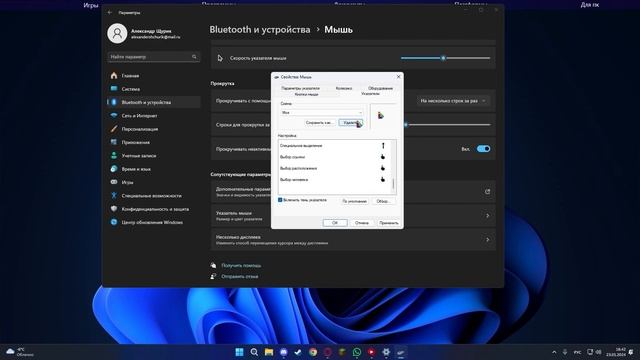Open the Windows Start menu

coord(240,352)
